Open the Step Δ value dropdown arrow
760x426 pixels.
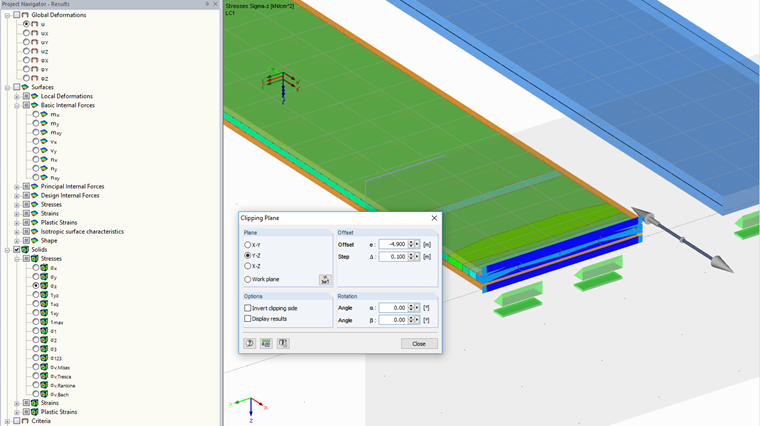coord(417,256)
